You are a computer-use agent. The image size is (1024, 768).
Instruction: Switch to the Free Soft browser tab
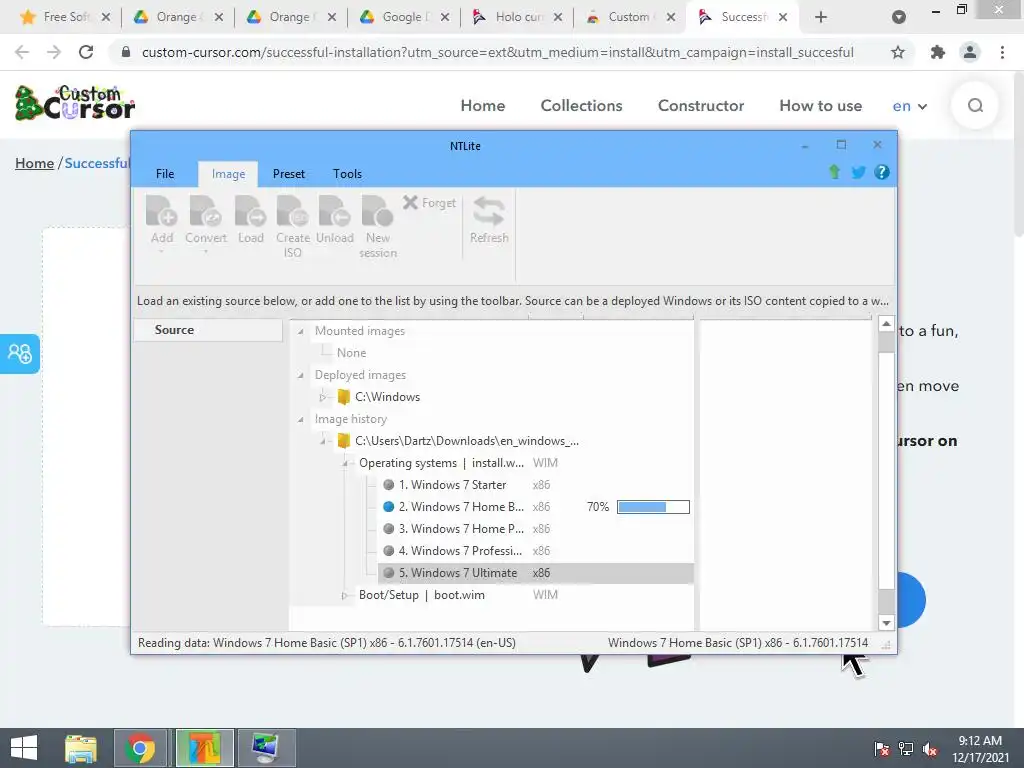tap(65, 17)
